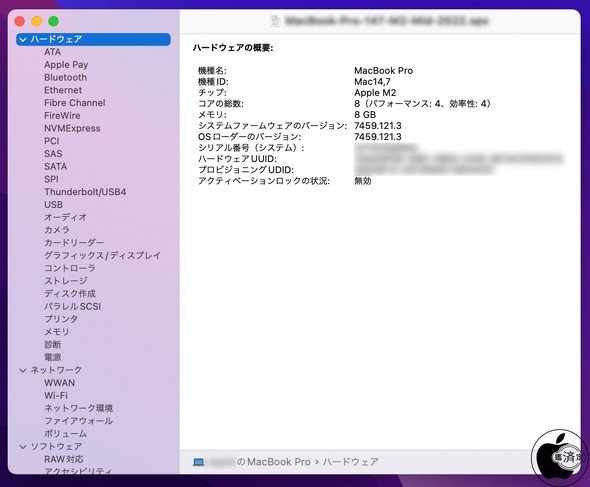Image resolution: width=590 pixels, height=487 pixels.
Task: Open グラフィックス/ディスプレイ information
Action: click(x=102, y=256)
